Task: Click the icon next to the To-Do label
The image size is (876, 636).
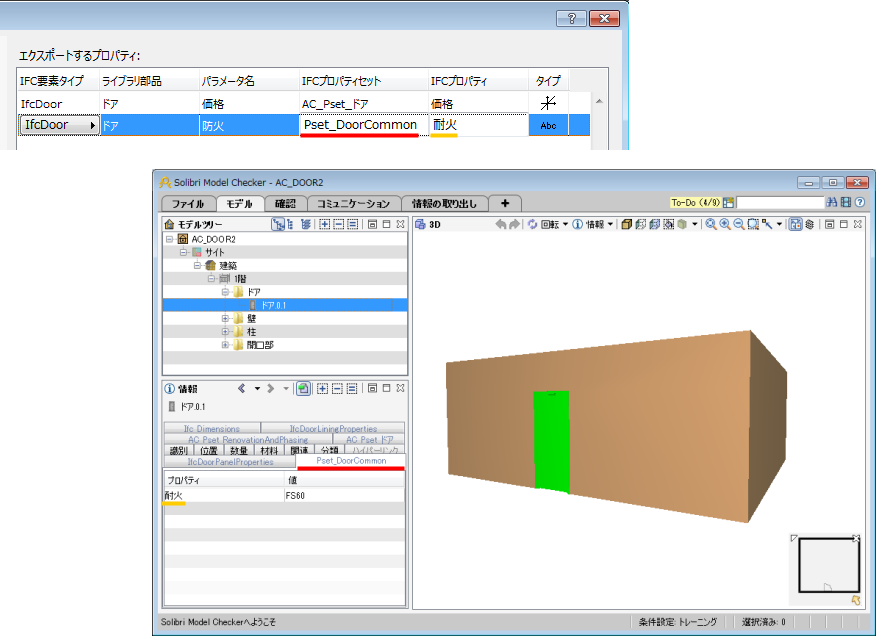Action: pos(728,202)
